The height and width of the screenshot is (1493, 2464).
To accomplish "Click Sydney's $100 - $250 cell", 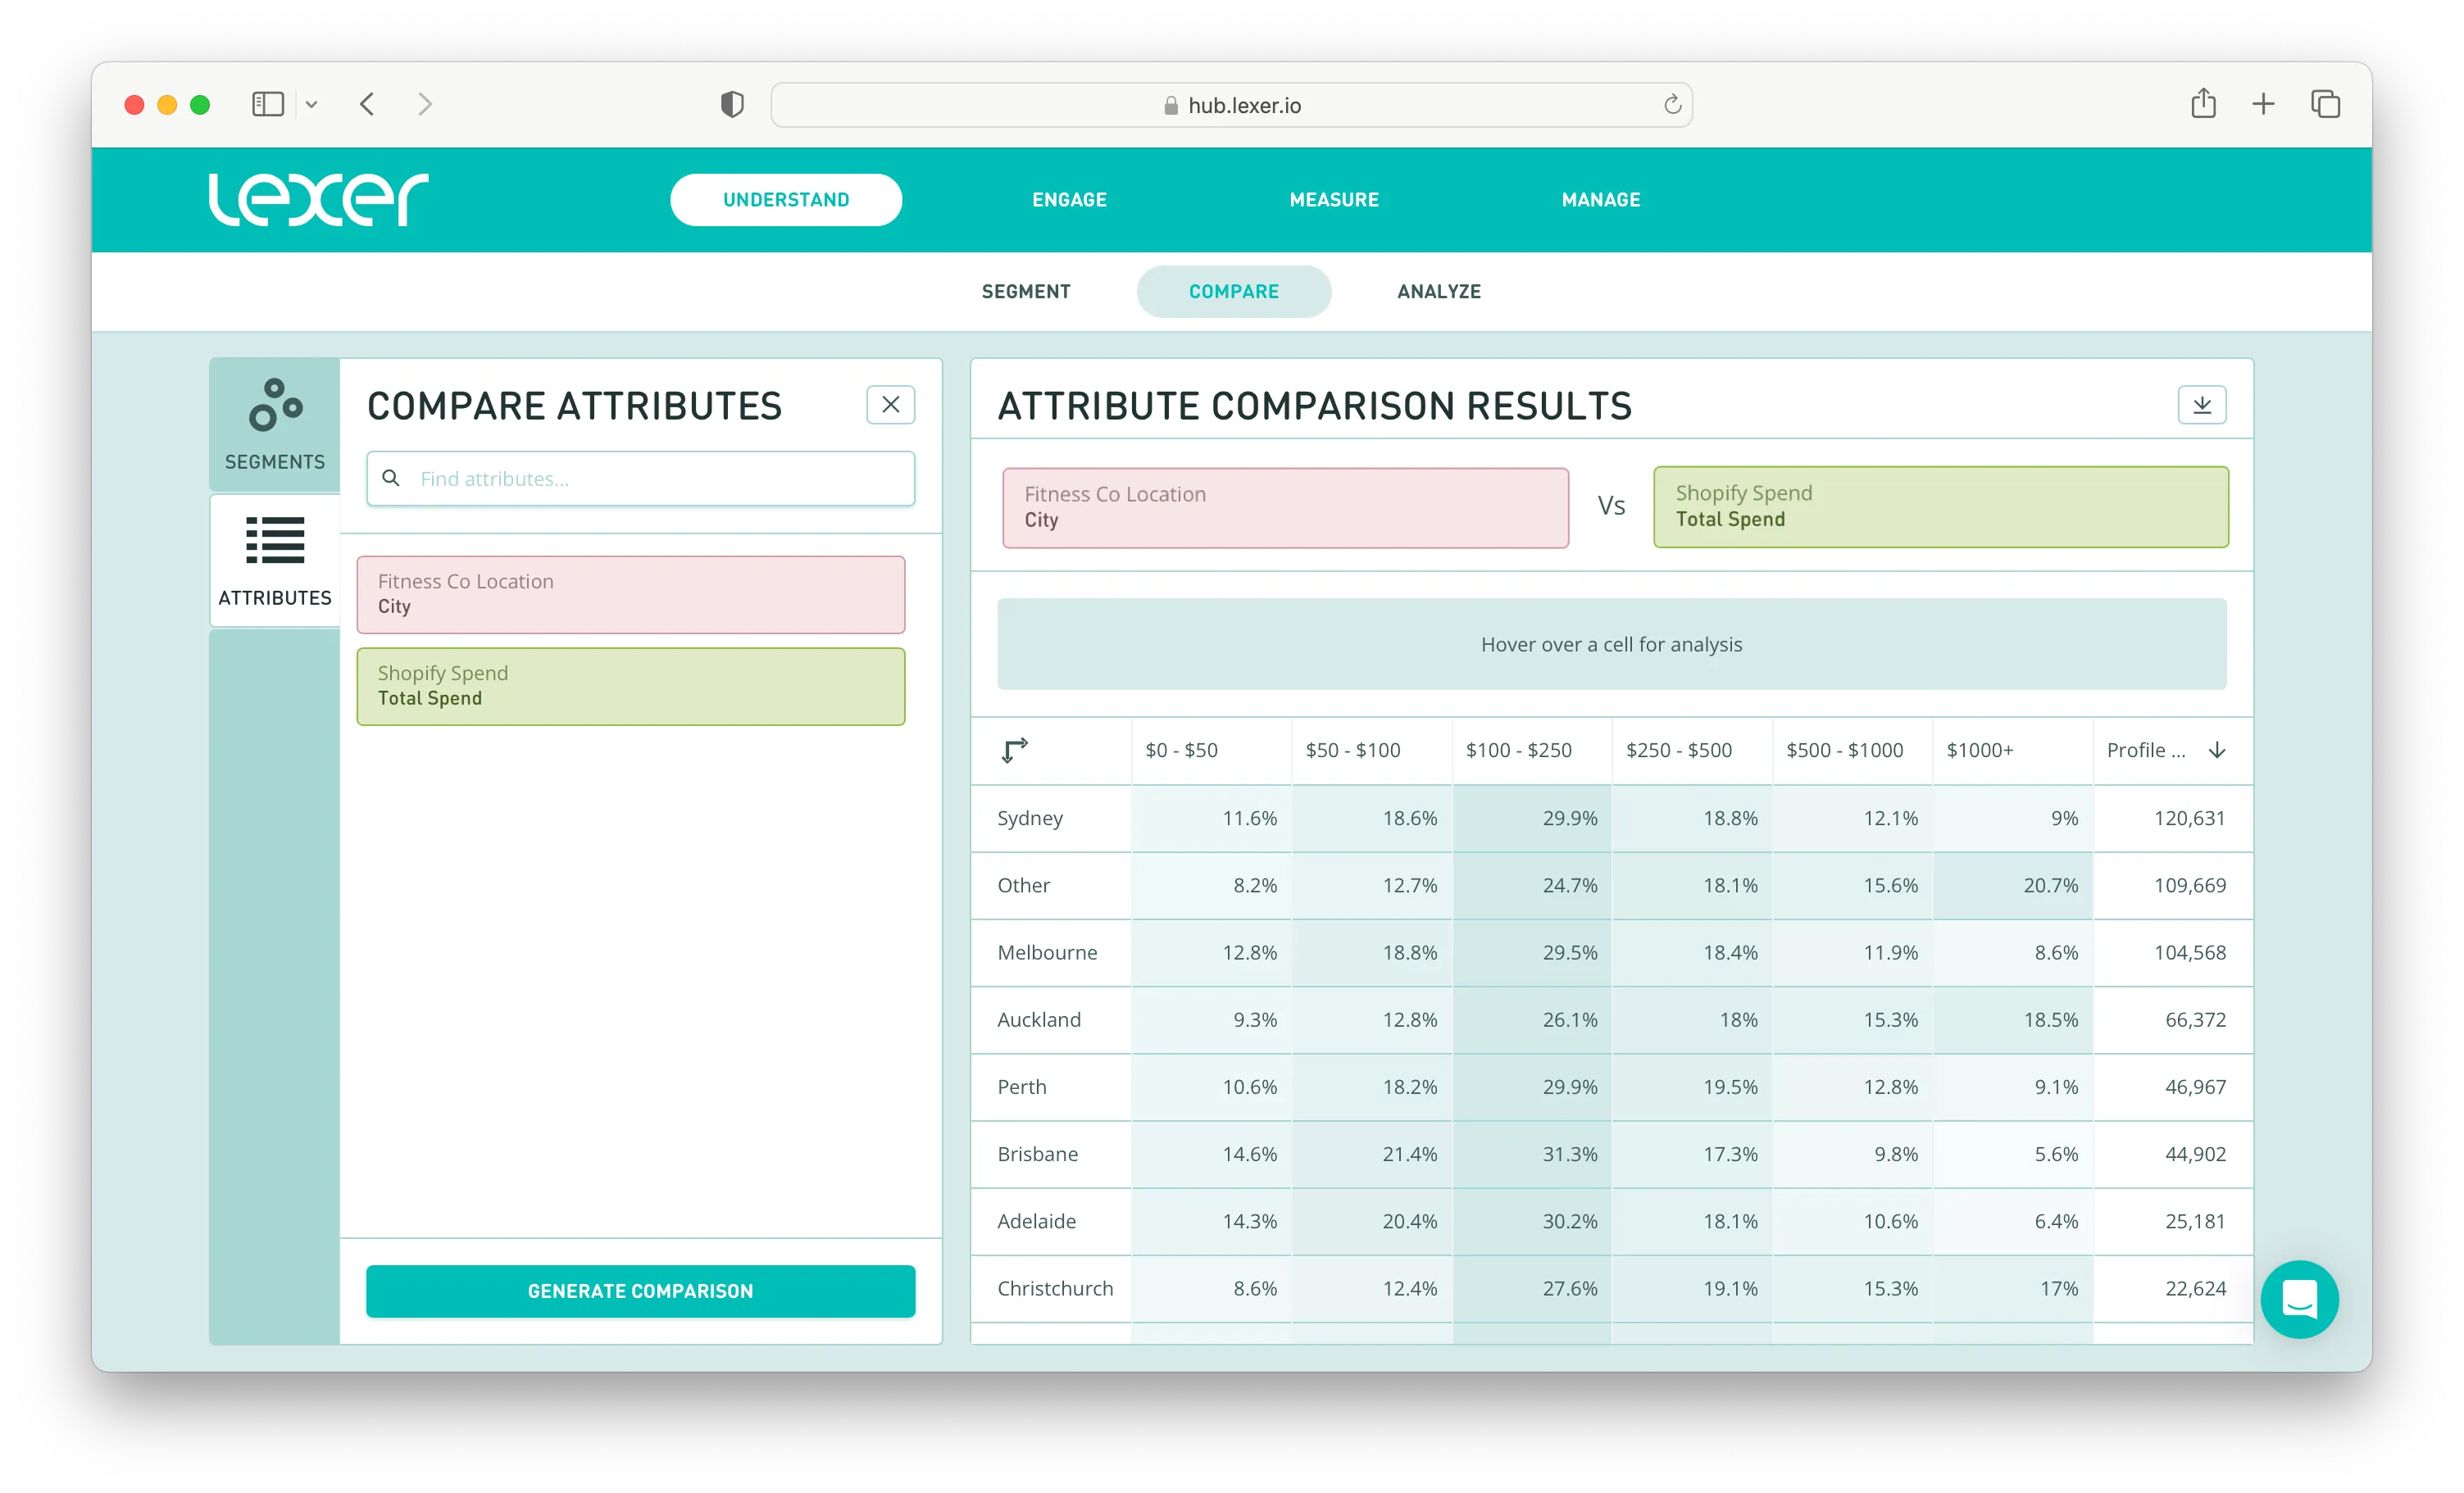I will pyautogui.click(x=1531, y=818).
